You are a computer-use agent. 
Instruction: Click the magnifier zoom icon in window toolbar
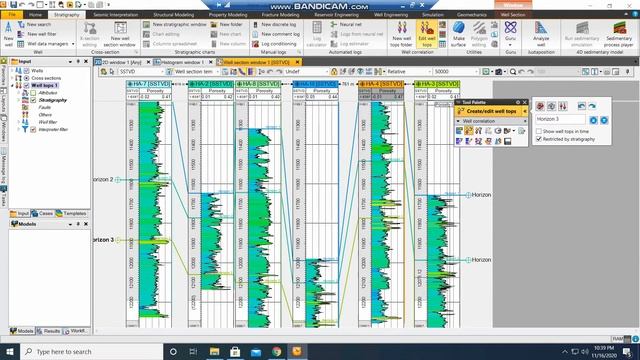coord(513,72)
